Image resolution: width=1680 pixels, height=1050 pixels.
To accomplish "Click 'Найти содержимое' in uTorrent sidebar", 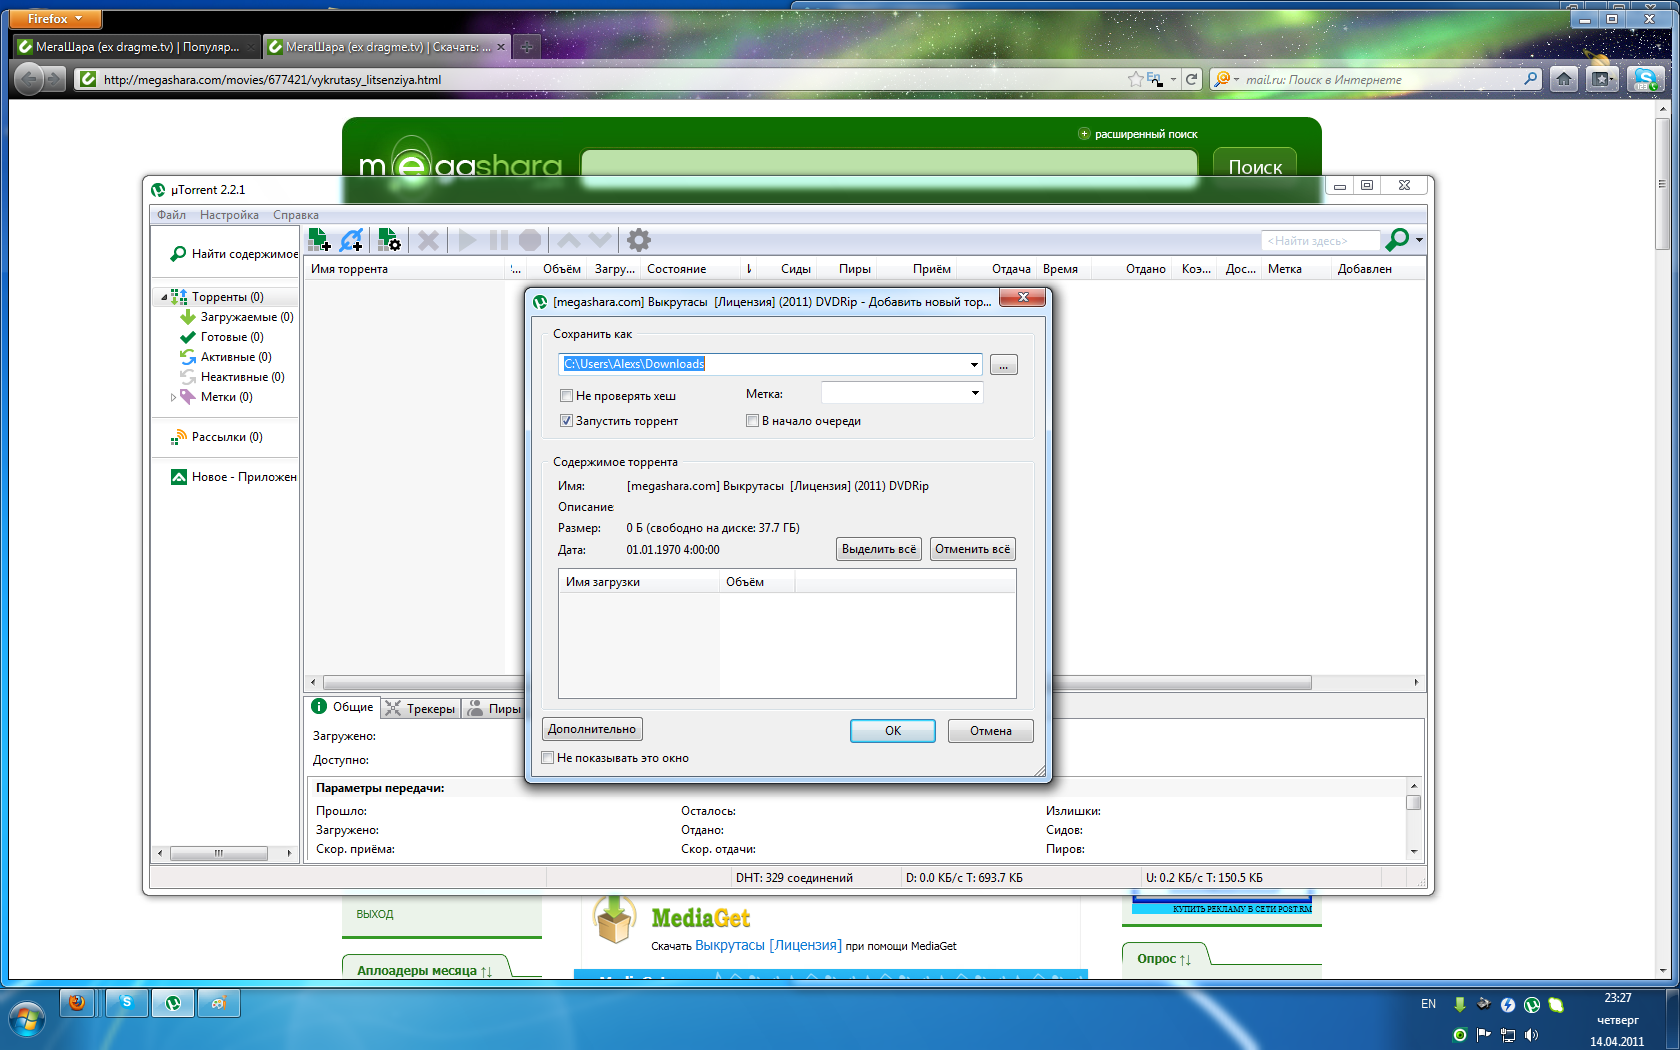I will click(235, 254).
